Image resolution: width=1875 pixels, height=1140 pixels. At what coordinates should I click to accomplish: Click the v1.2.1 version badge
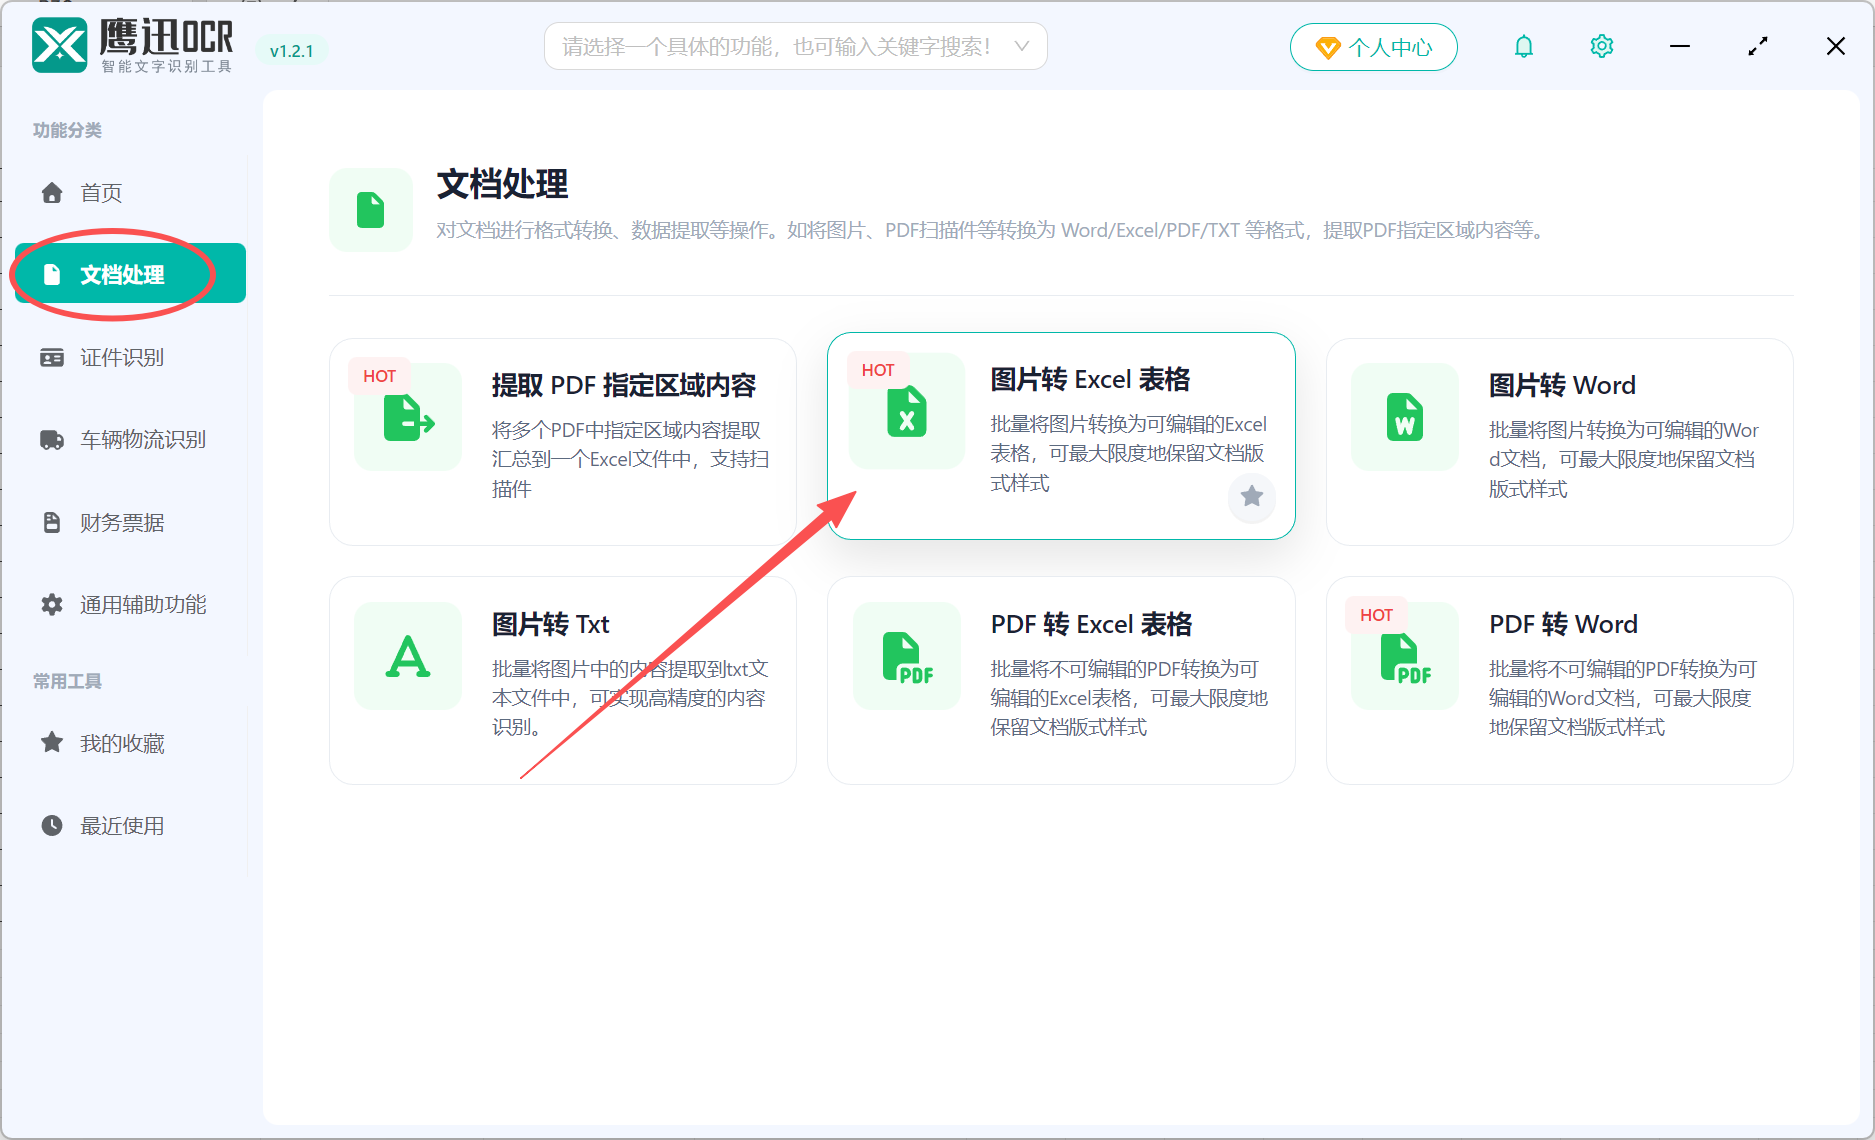tap(292, 51)
